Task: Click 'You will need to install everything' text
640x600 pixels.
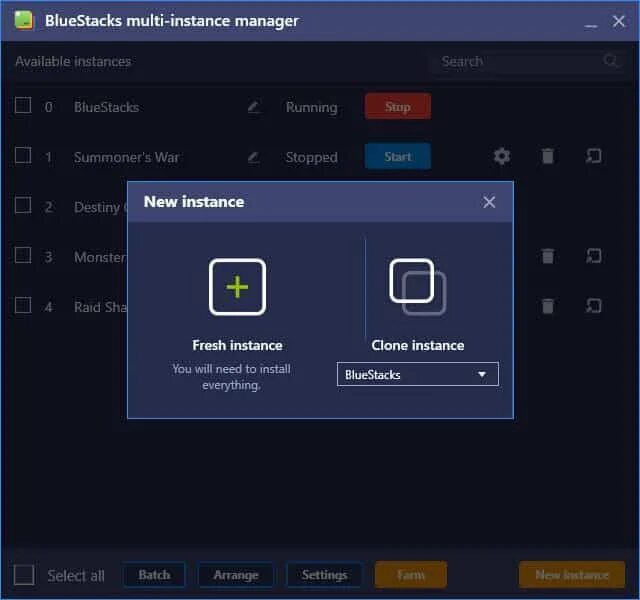Action: tap(231, 377)
